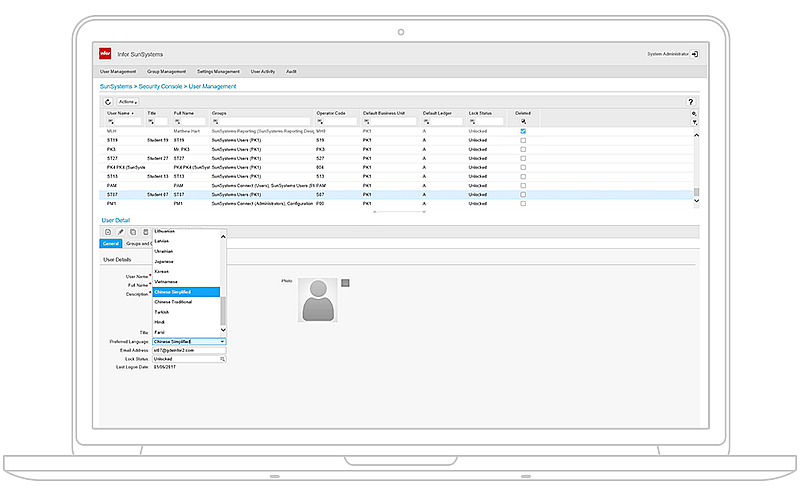Click the refresh icon in the grid toolbar
This screenshot has width=800, height=496.
[107, 102]
